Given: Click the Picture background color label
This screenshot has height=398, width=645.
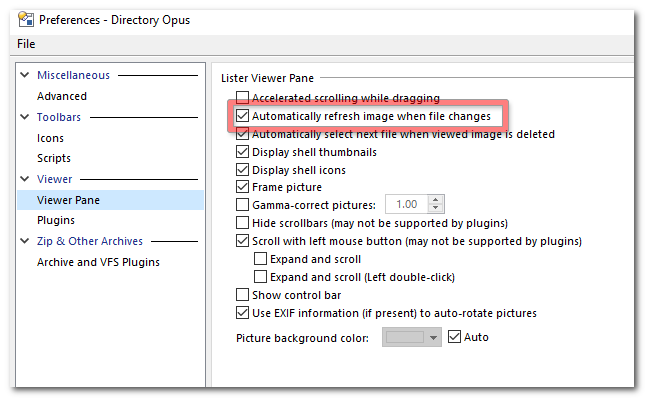Looking at the screenshot, I should (x=302, y=338).
